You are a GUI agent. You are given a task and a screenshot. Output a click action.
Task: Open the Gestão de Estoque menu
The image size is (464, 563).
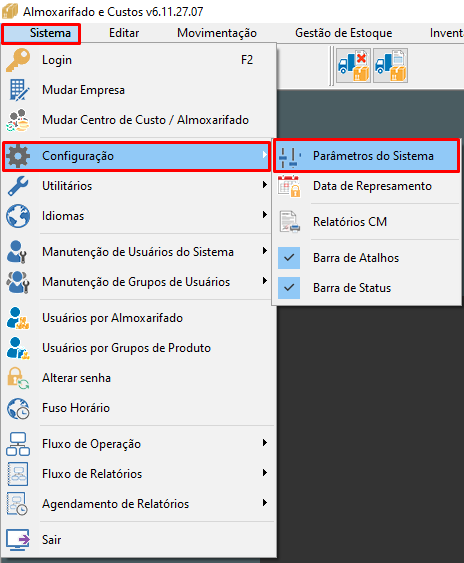[344, 33]
